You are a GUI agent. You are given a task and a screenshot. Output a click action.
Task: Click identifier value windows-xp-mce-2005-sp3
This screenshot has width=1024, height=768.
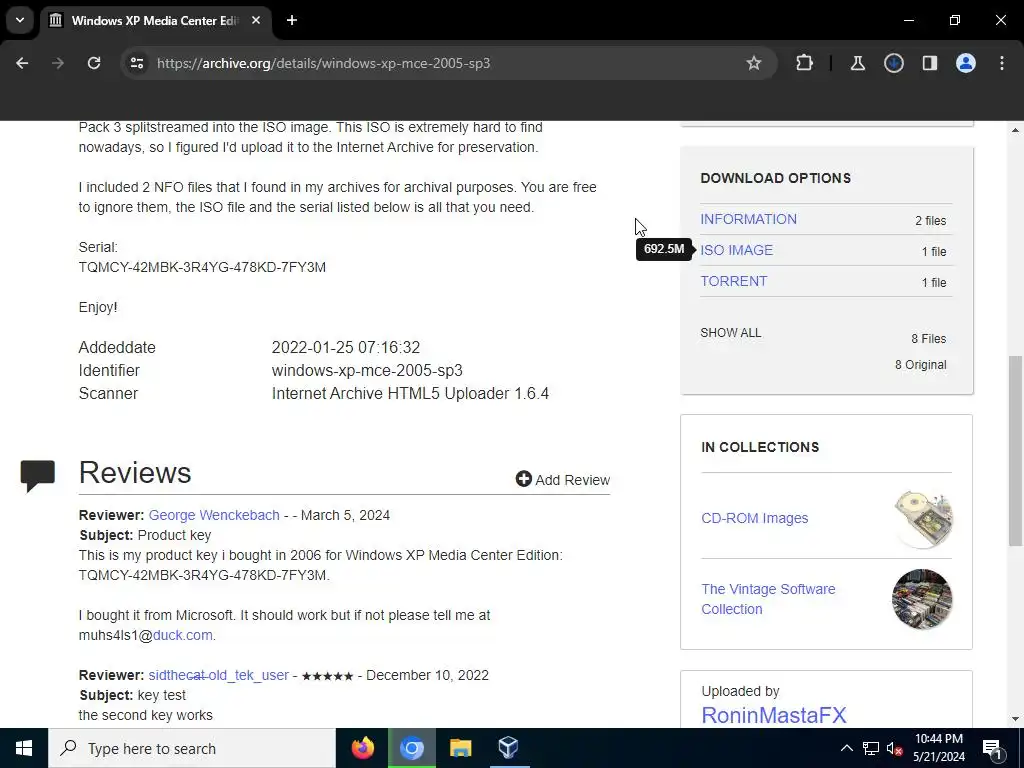[x=367, y=370]
